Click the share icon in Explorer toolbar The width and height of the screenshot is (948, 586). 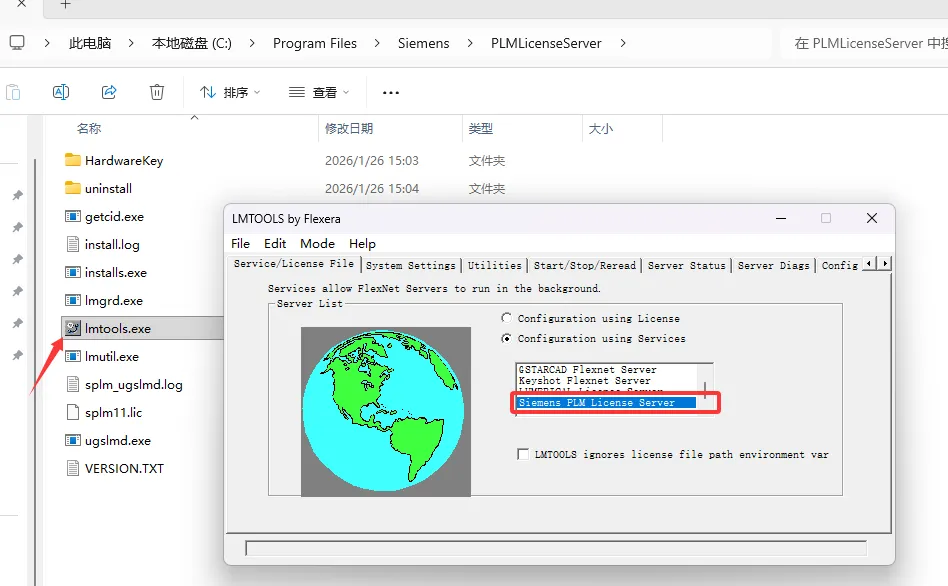pyautogui.click(x=109, y=92)
